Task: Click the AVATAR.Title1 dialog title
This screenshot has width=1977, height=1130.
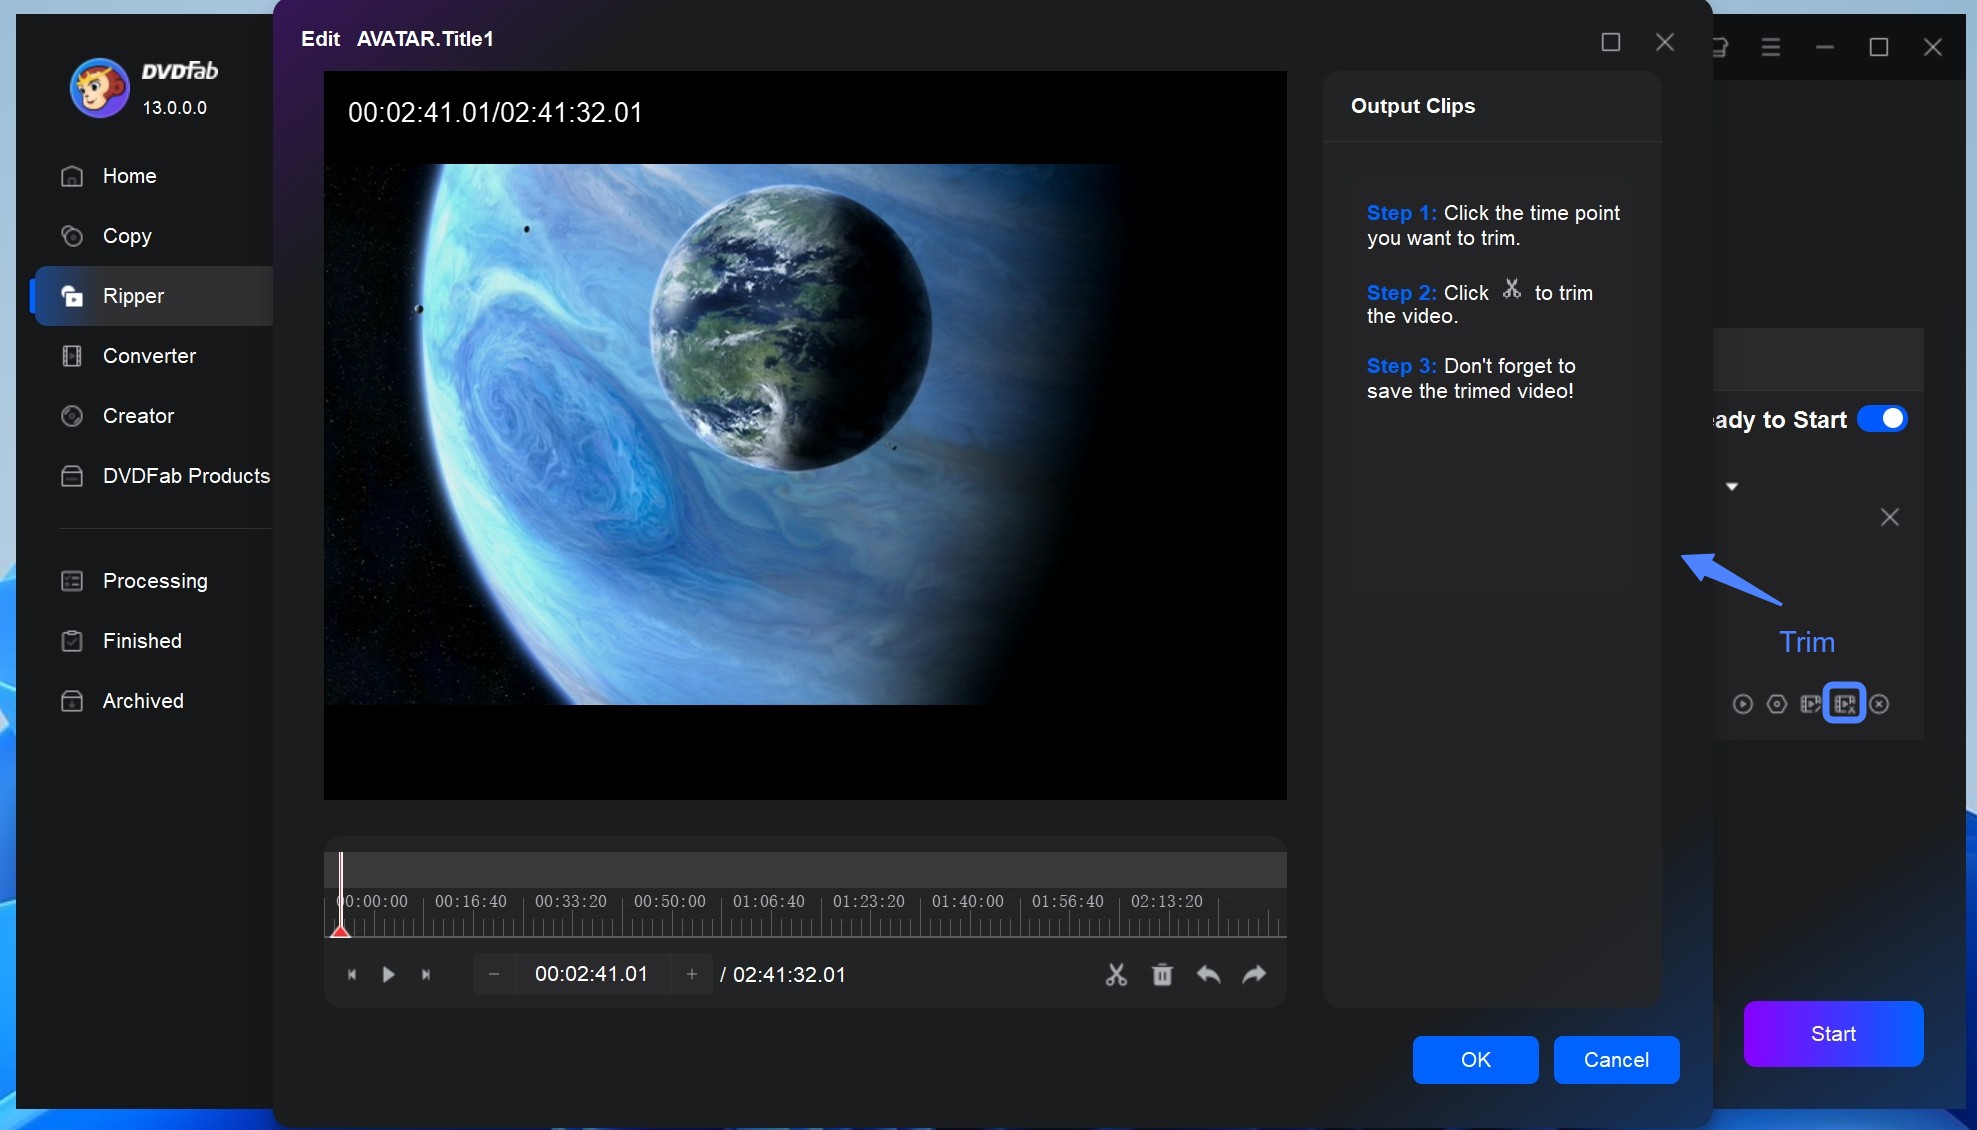Action: coord(425,39)
